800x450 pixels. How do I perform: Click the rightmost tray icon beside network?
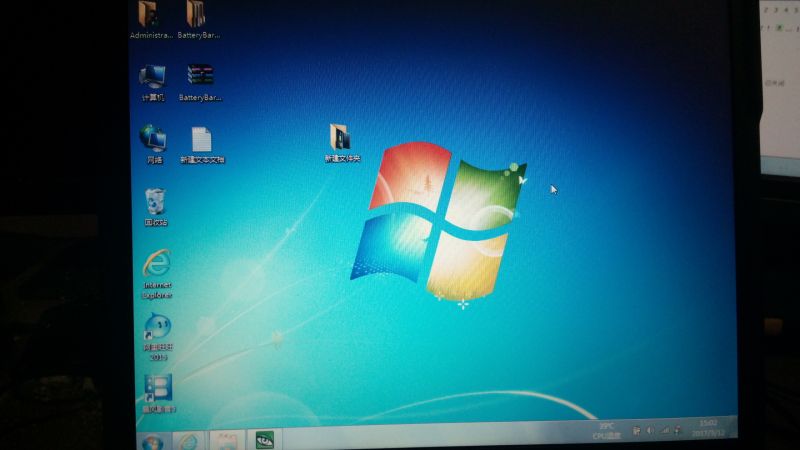[x=678, y=431]
